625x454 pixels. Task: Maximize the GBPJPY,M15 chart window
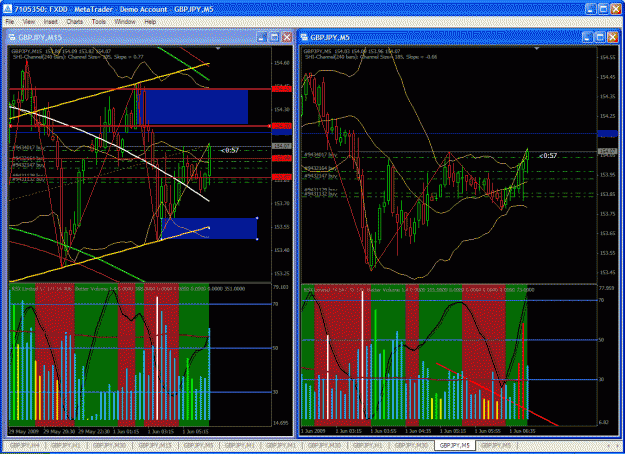click(274, 37)
